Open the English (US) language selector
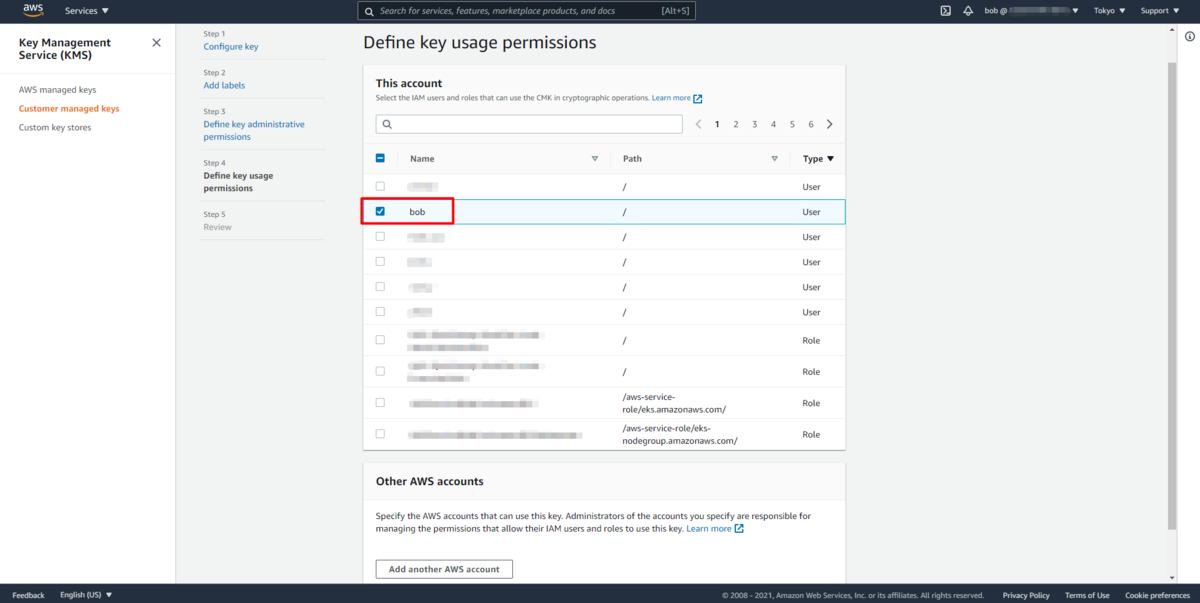Viewport: 1200px width, 603px height. click(x=86, y=595)
